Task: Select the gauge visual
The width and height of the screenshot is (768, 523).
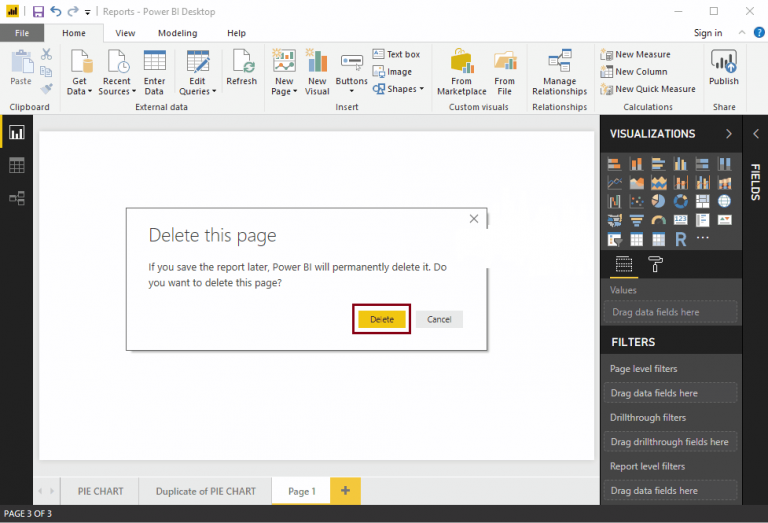Action: click(658, 220)
